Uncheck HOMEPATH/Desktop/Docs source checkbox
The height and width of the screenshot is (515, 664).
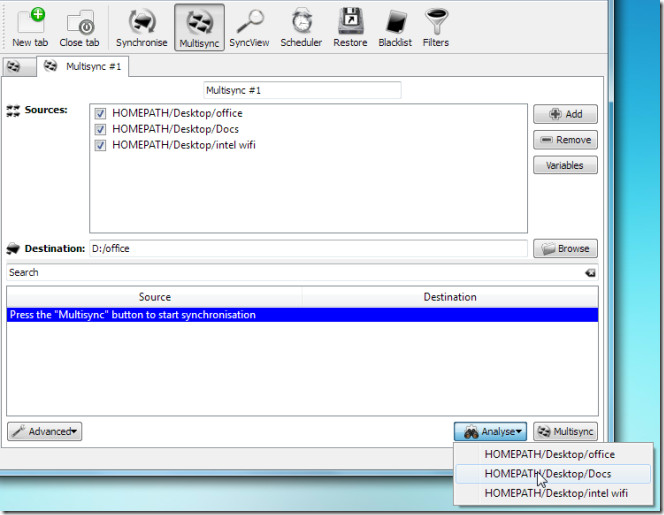[100, 129]
